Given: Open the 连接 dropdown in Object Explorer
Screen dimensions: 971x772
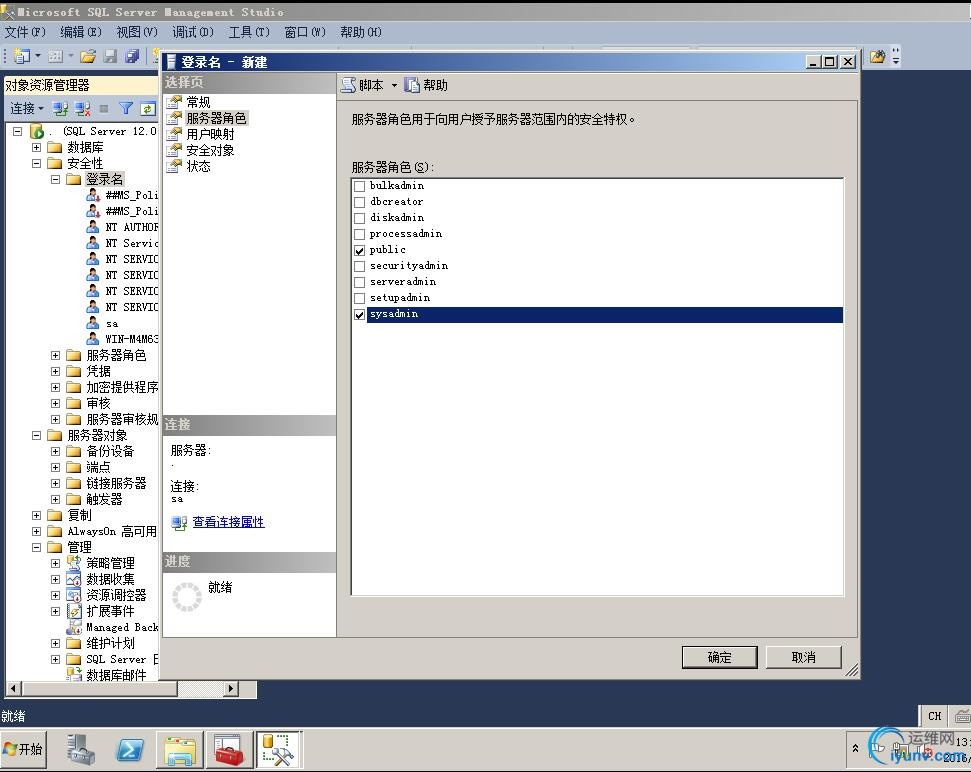Looking at the screenshot, I should (x=27, y=108).
